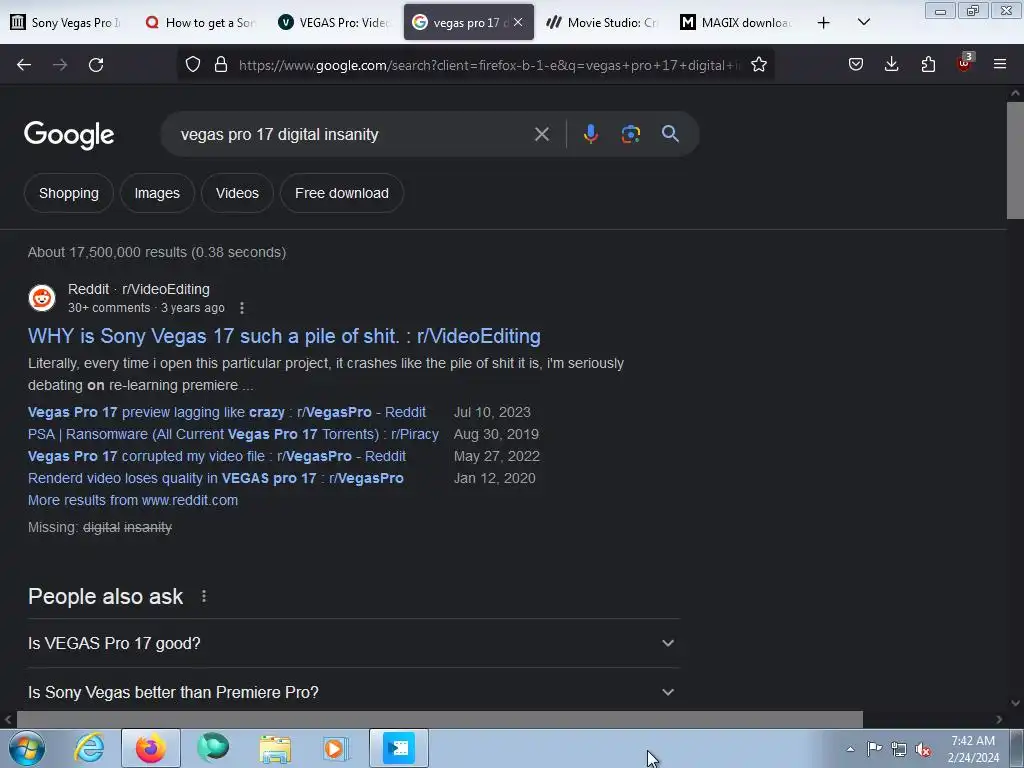
Task: Reload the current page
Action: [96, 65]
